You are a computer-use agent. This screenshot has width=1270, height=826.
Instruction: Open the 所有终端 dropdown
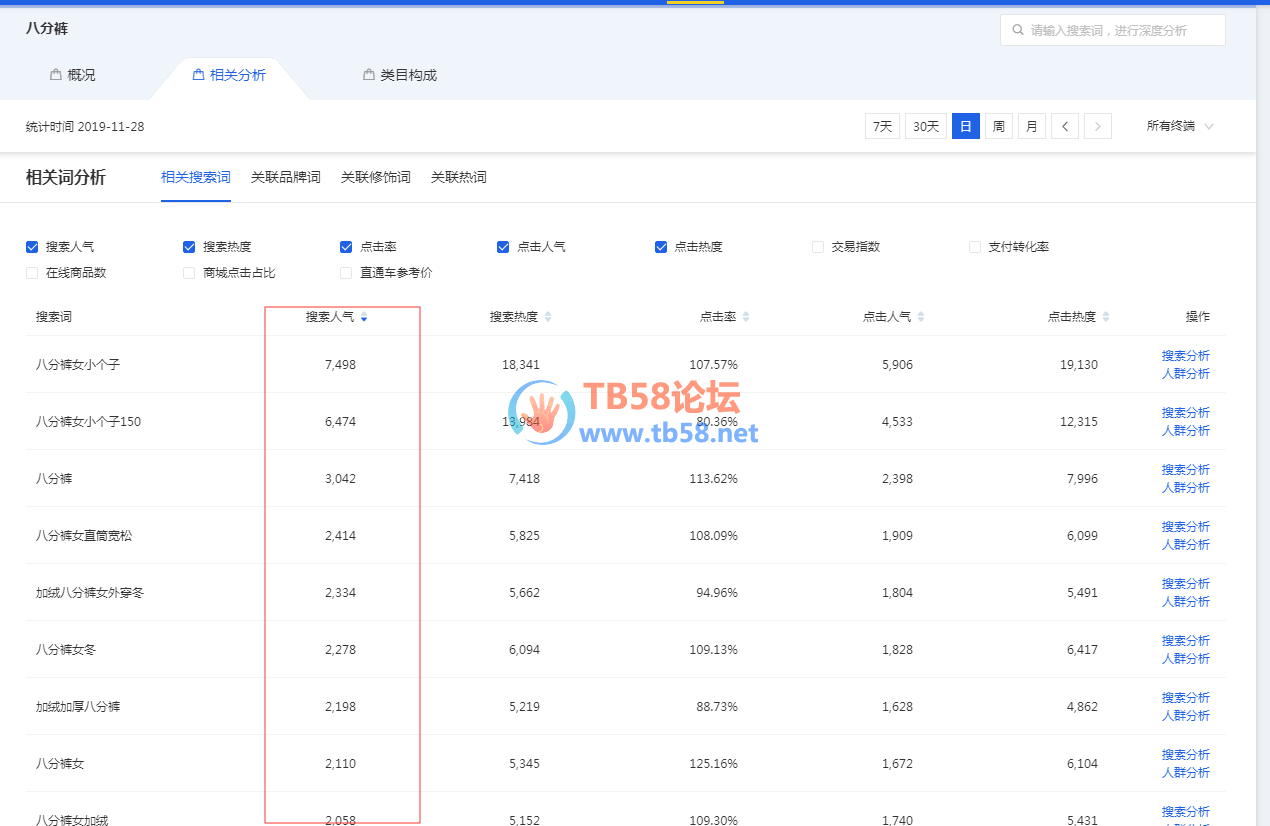click(1179, 126)
